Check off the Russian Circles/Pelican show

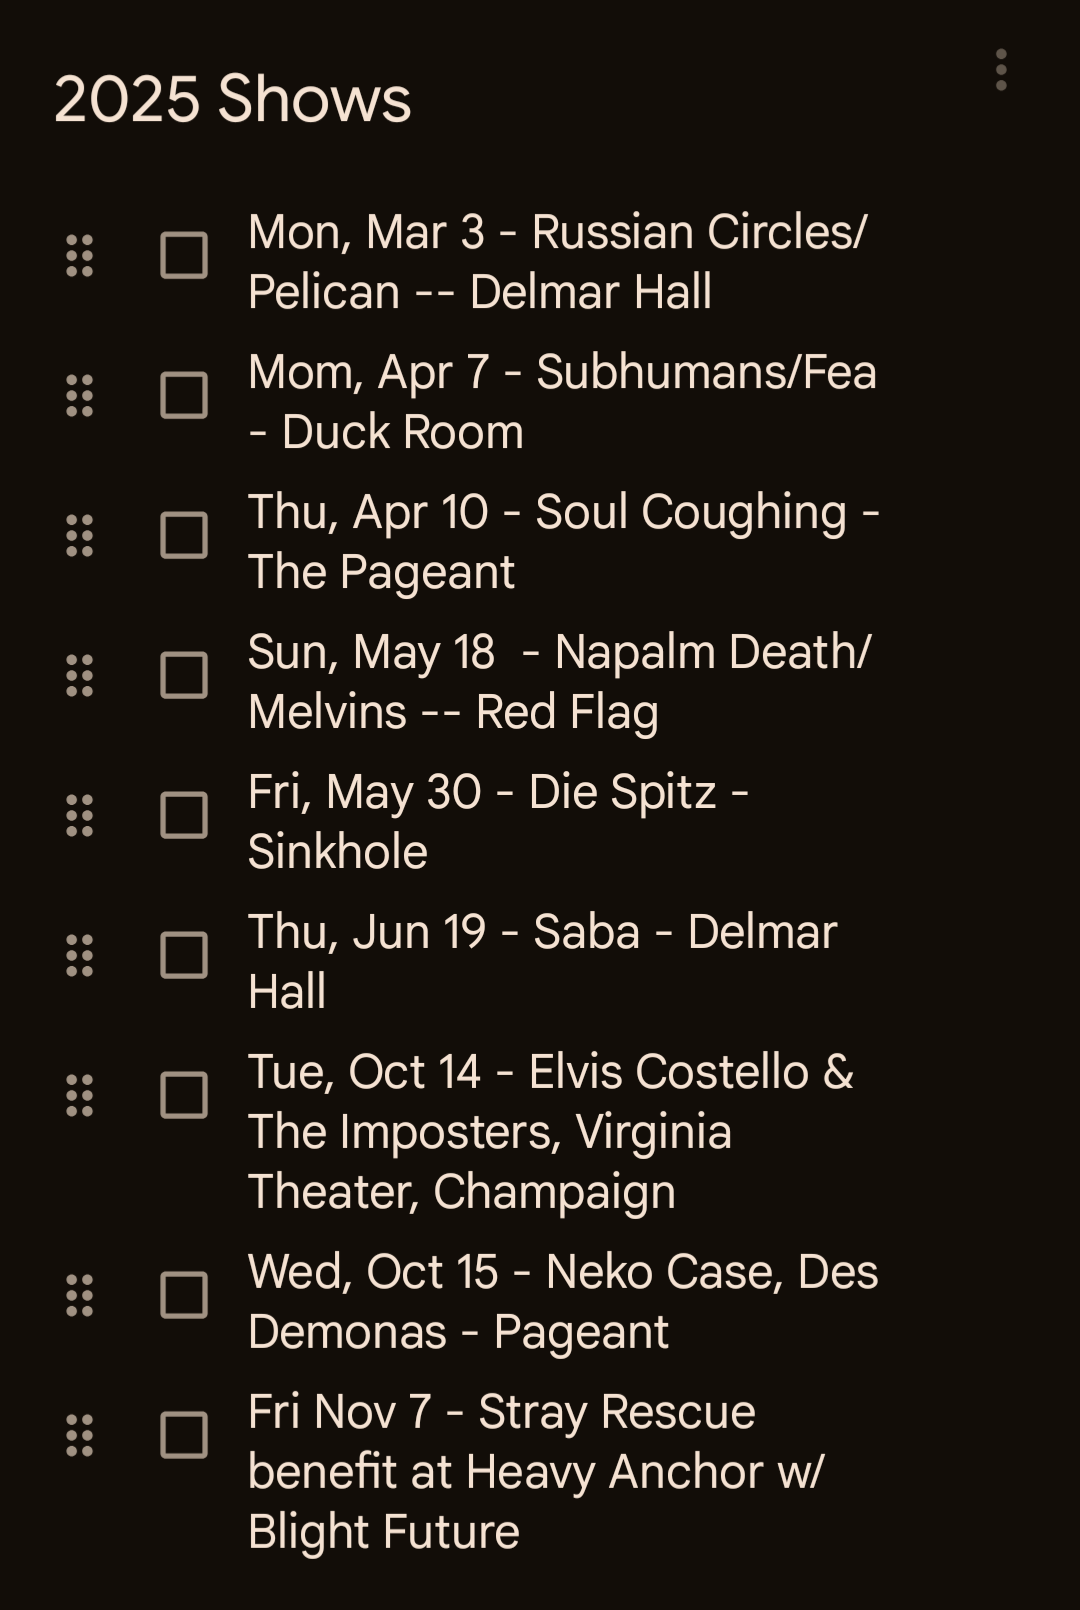pos(184,256)
